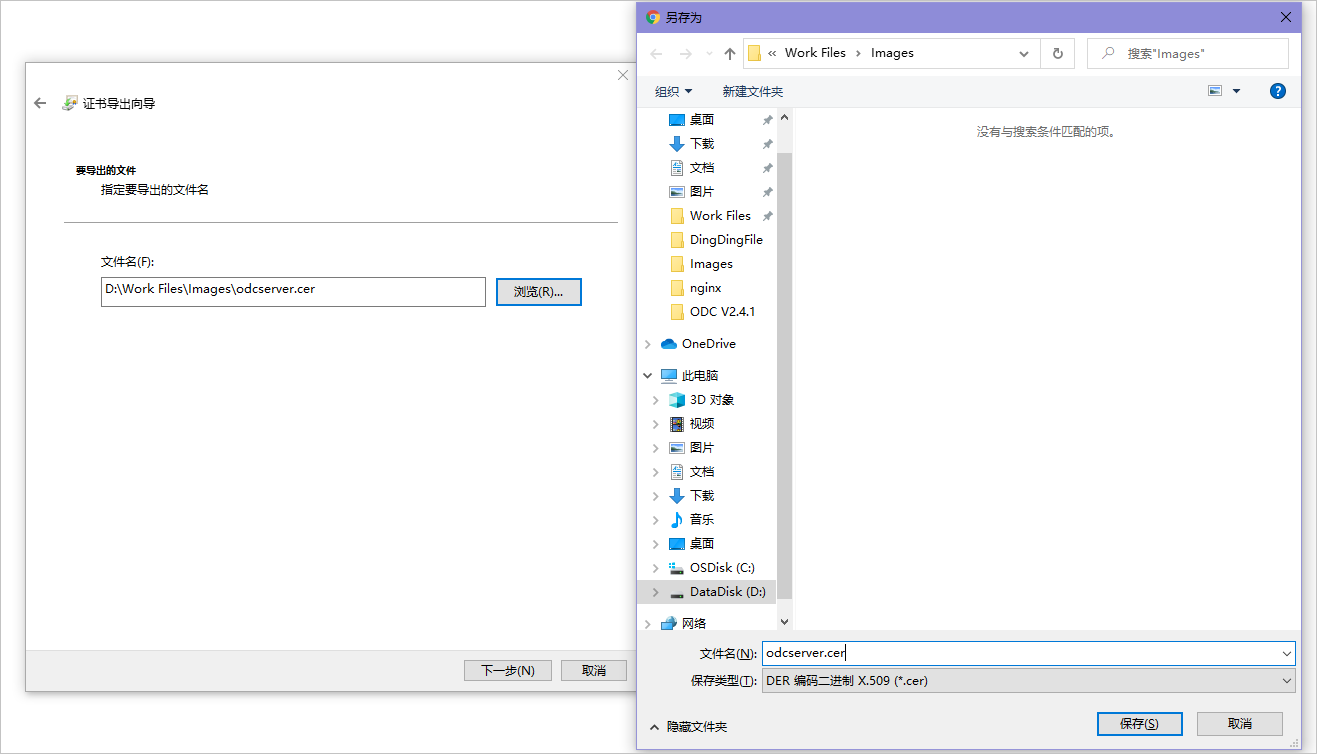Go forward in the Save As dialog navigation

click(686, 54)
